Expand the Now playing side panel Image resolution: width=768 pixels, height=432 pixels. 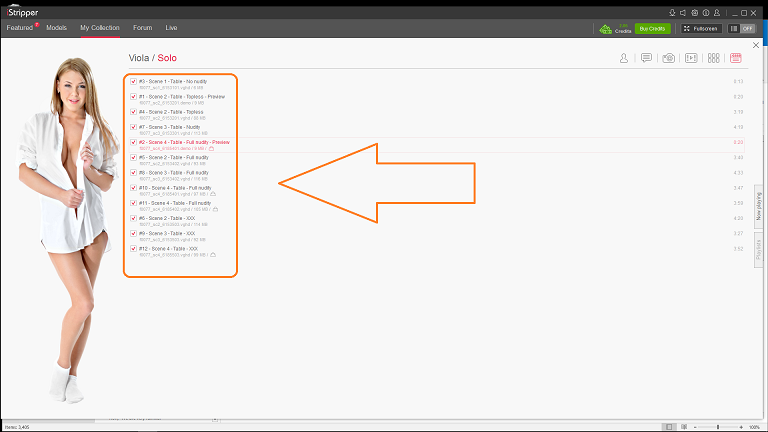pyautogui.click(x=758, y=205)
